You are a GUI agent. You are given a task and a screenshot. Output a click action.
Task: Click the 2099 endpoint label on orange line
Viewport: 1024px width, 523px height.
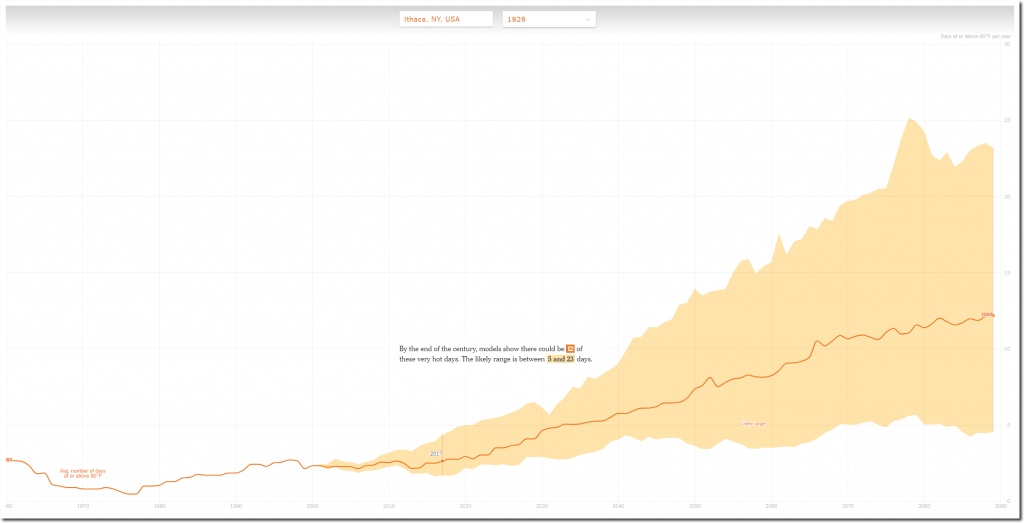(x=987, y=315)
